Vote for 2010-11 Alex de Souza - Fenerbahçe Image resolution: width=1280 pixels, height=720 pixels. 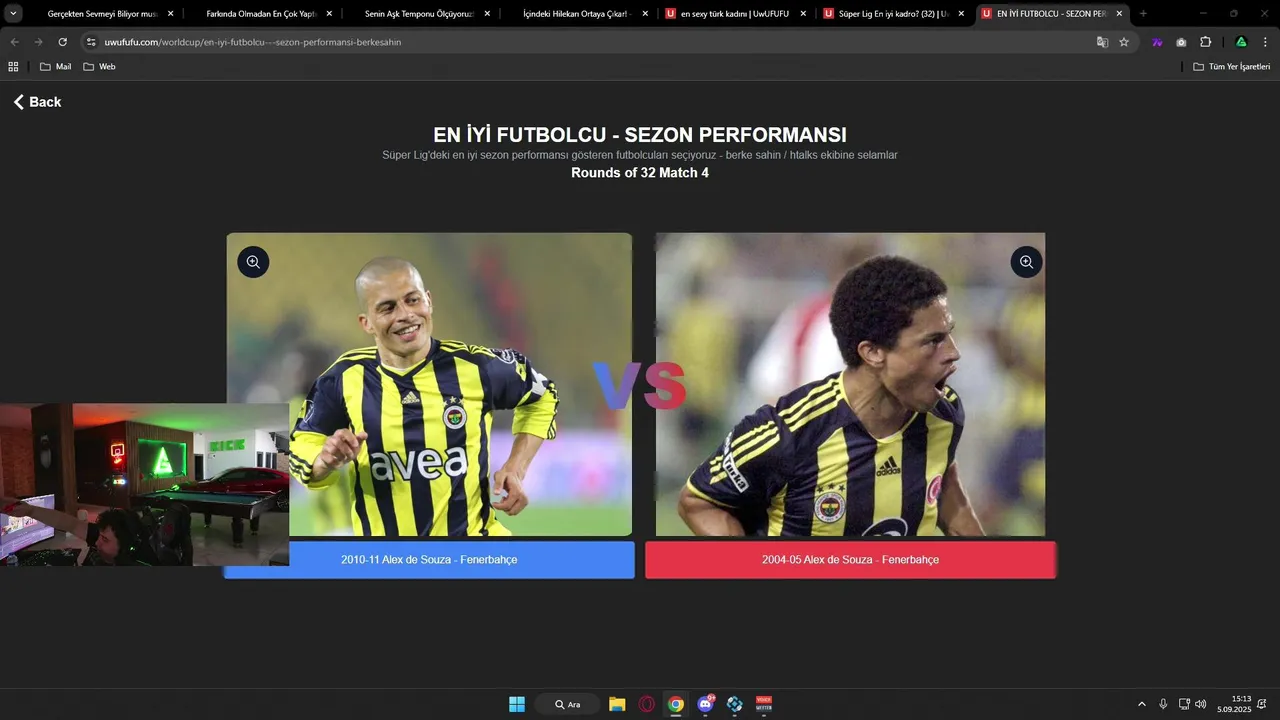429,560
